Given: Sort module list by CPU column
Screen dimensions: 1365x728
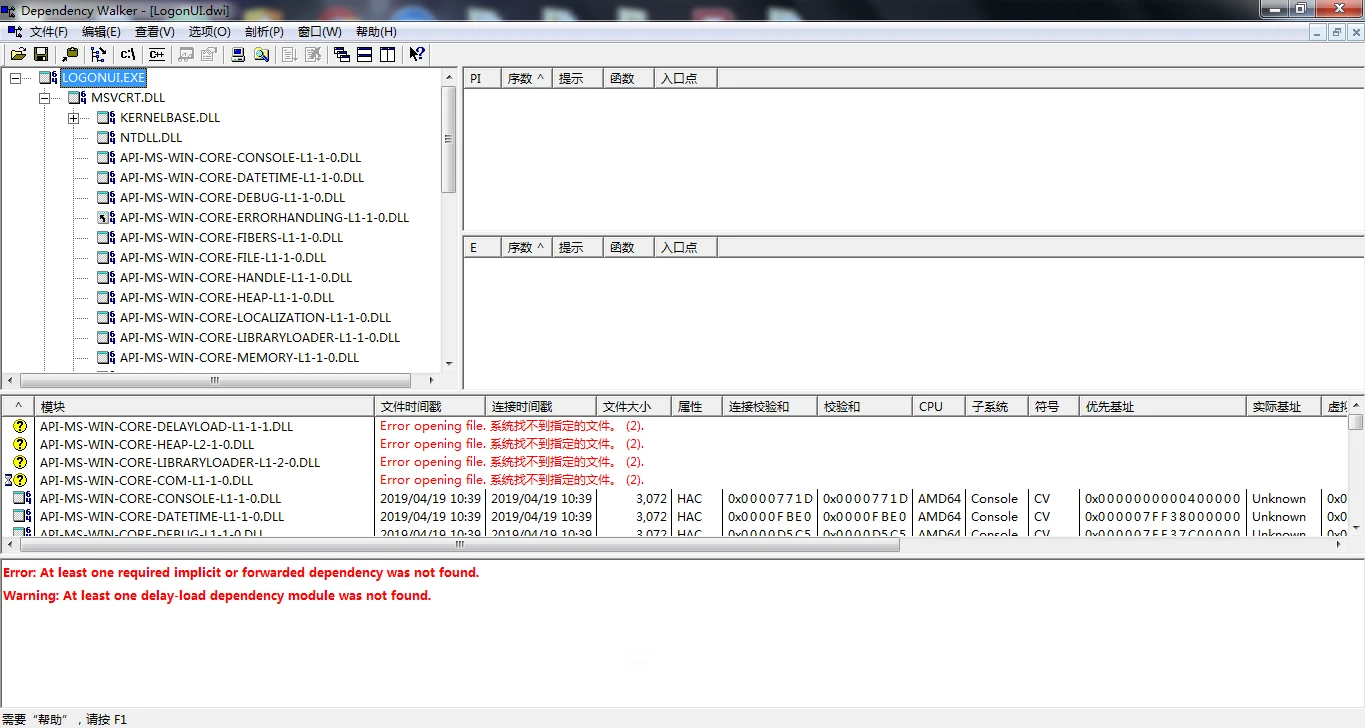Looking at the screenshot, I should pyautogui.click(x=939, y=407).
